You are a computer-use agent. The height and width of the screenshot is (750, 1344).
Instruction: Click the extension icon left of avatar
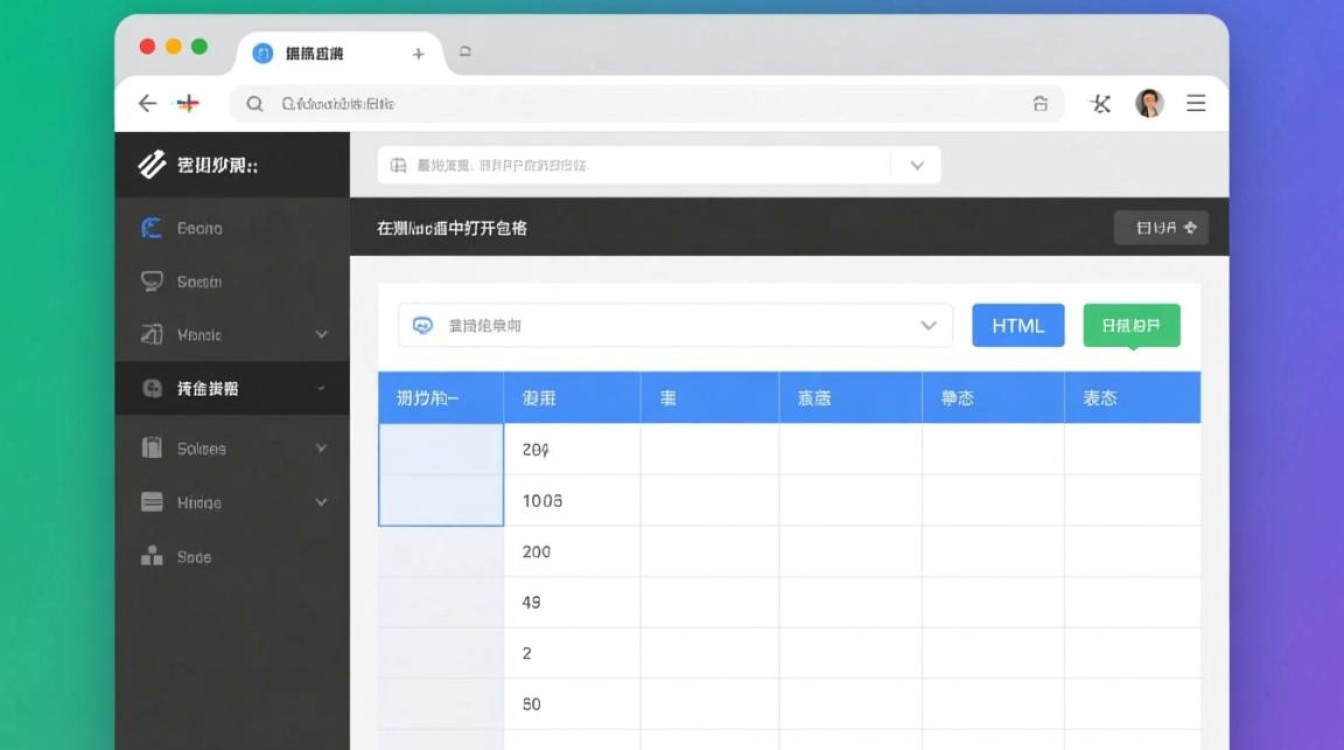click(x=1101, y=103)
